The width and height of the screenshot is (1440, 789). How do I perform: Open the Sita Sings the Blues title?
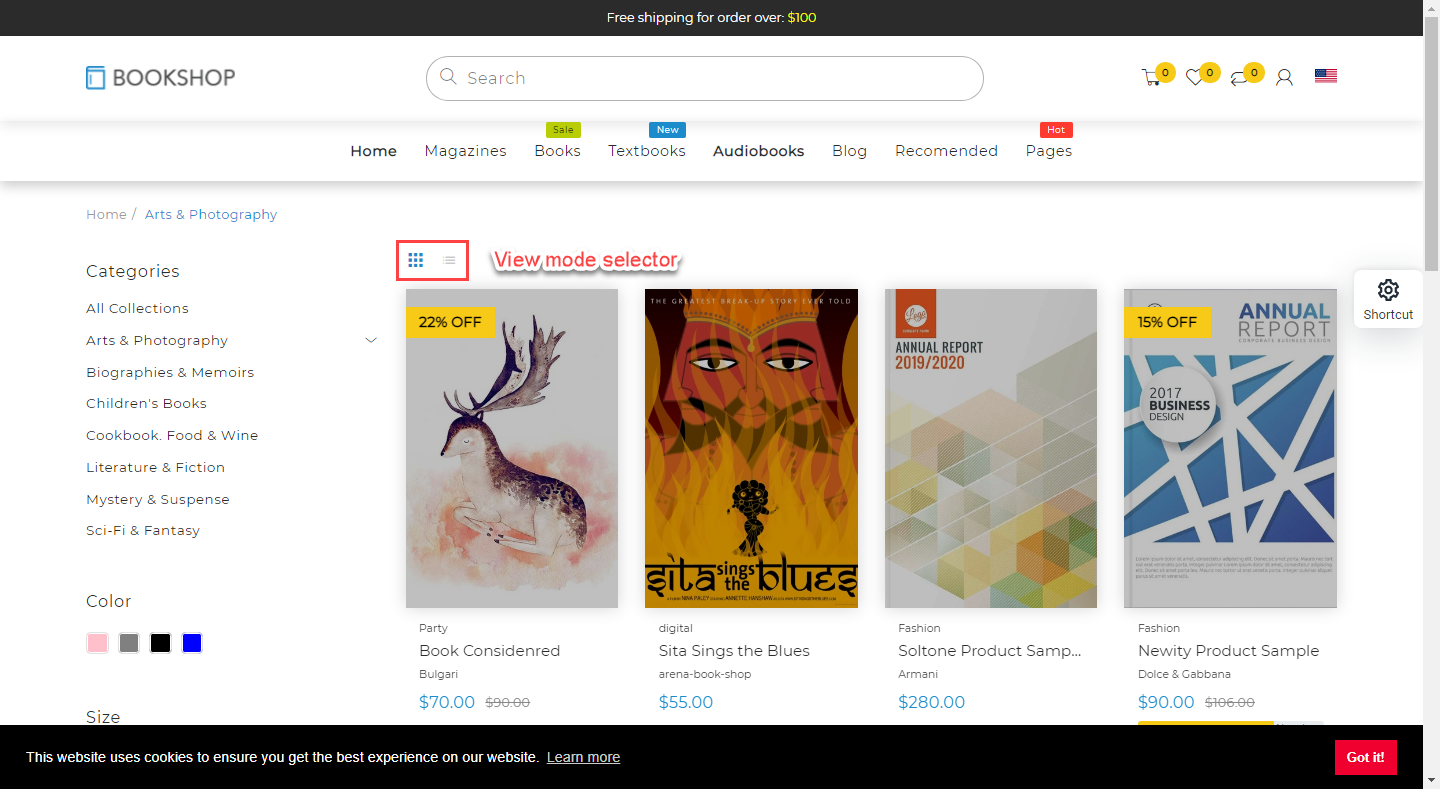coord(734,651)
